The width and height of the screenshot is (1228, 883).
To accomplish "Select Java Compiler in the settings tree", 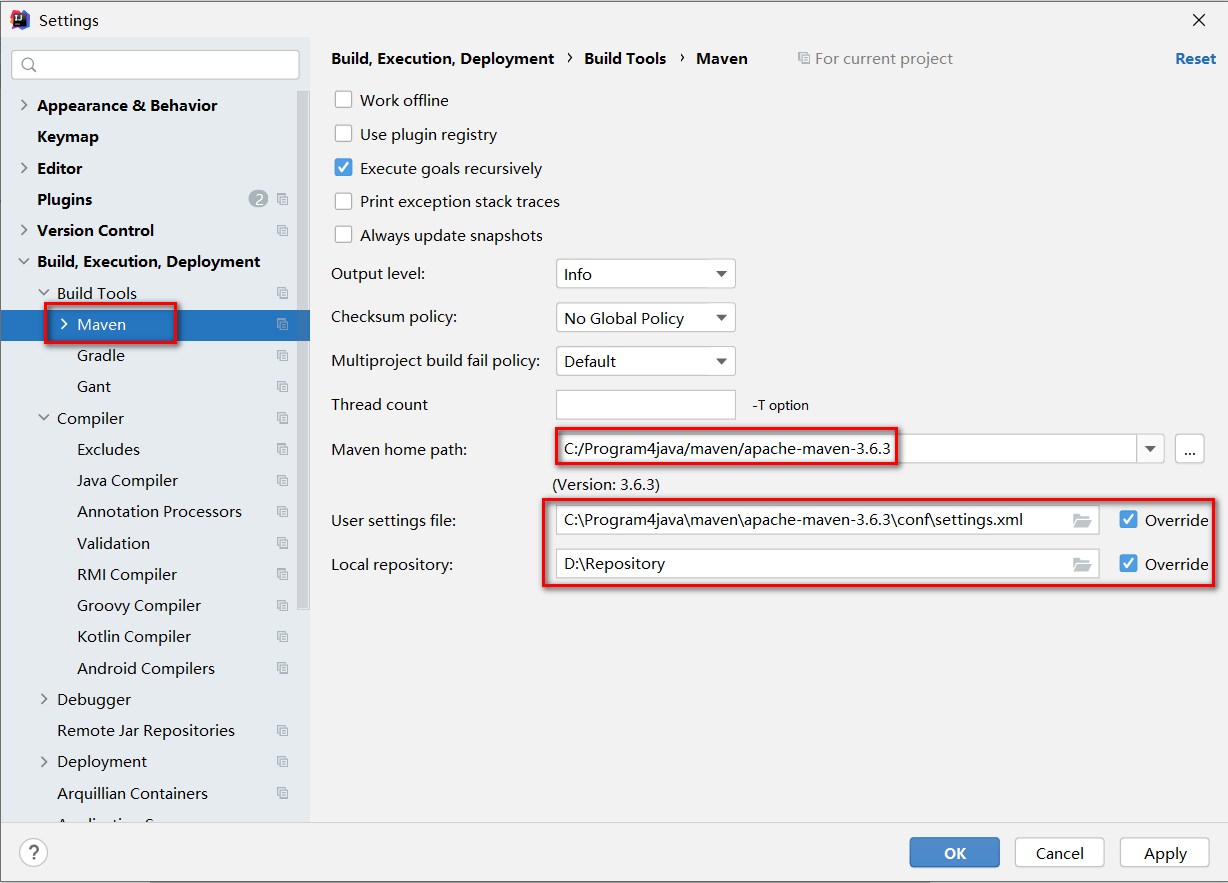I will click(x=127, y=480).
